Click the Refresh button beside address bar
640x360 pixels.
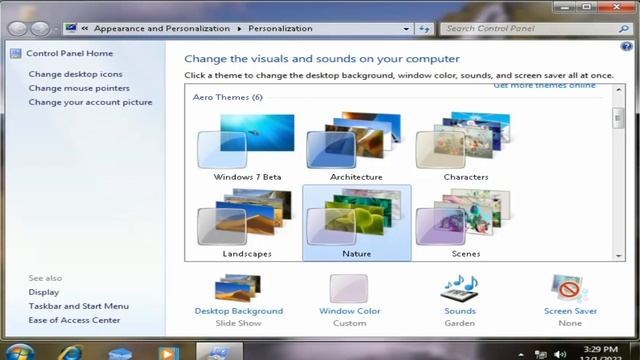click(x=424, y=29)
